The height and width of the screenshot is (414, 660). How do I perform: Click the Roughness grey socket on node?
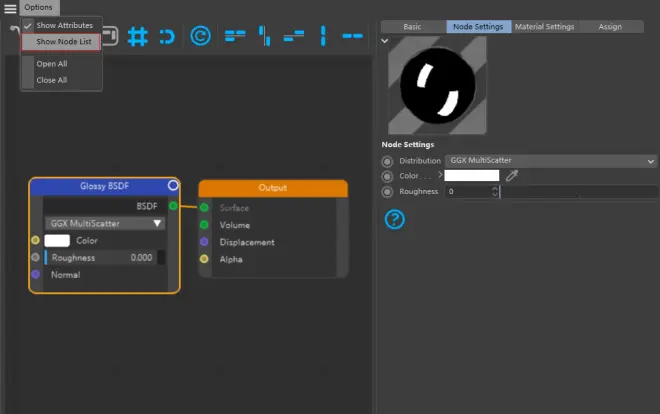[35, 257]
